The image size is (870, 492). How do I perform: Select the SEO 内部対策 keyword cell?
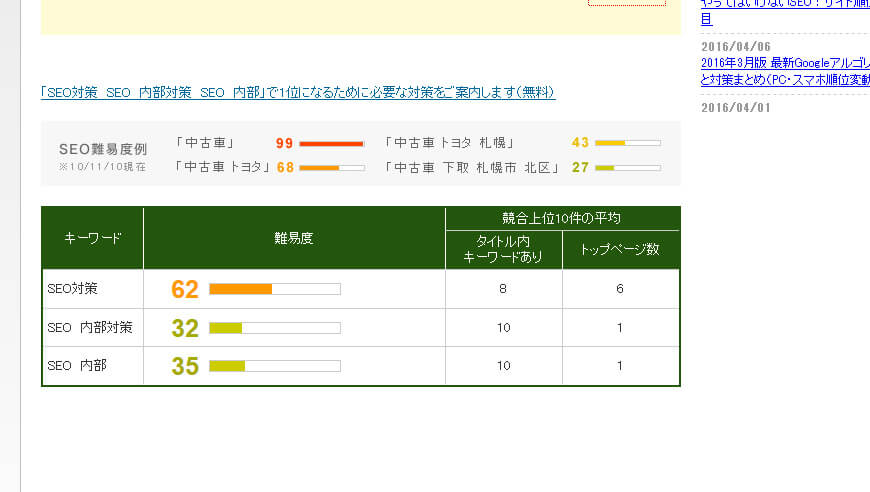(x=90, y=327)
